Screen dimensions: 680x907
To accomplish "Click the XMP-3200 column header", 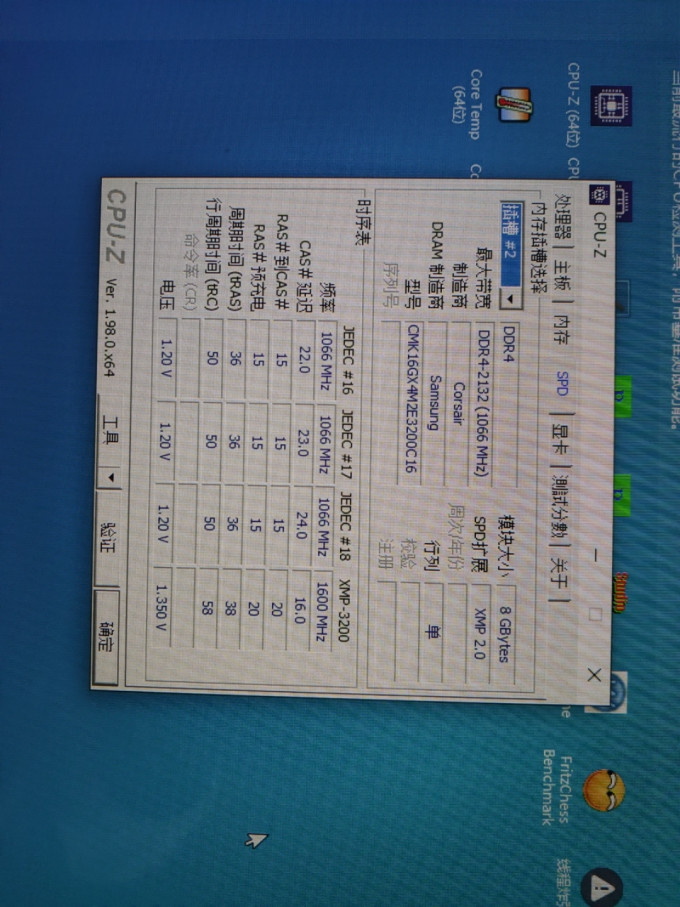I will [x=343, y=610].
